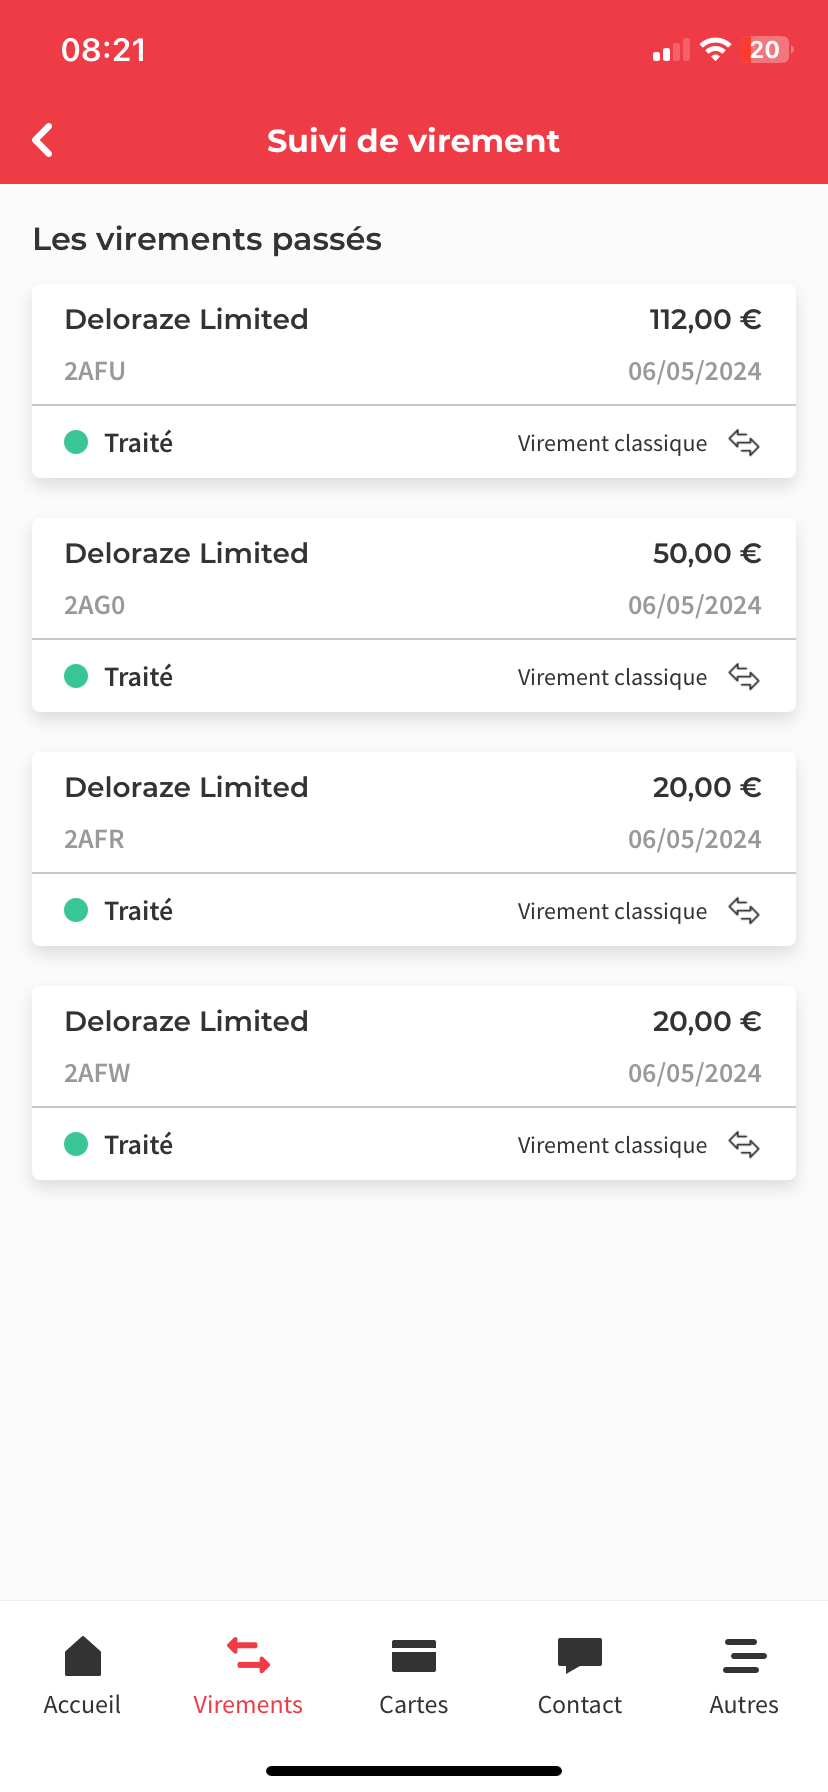This screenshot has width=828, height=1792.
Task: Click the green Traité status dot for 2AFU
Action: coord(76,442)
